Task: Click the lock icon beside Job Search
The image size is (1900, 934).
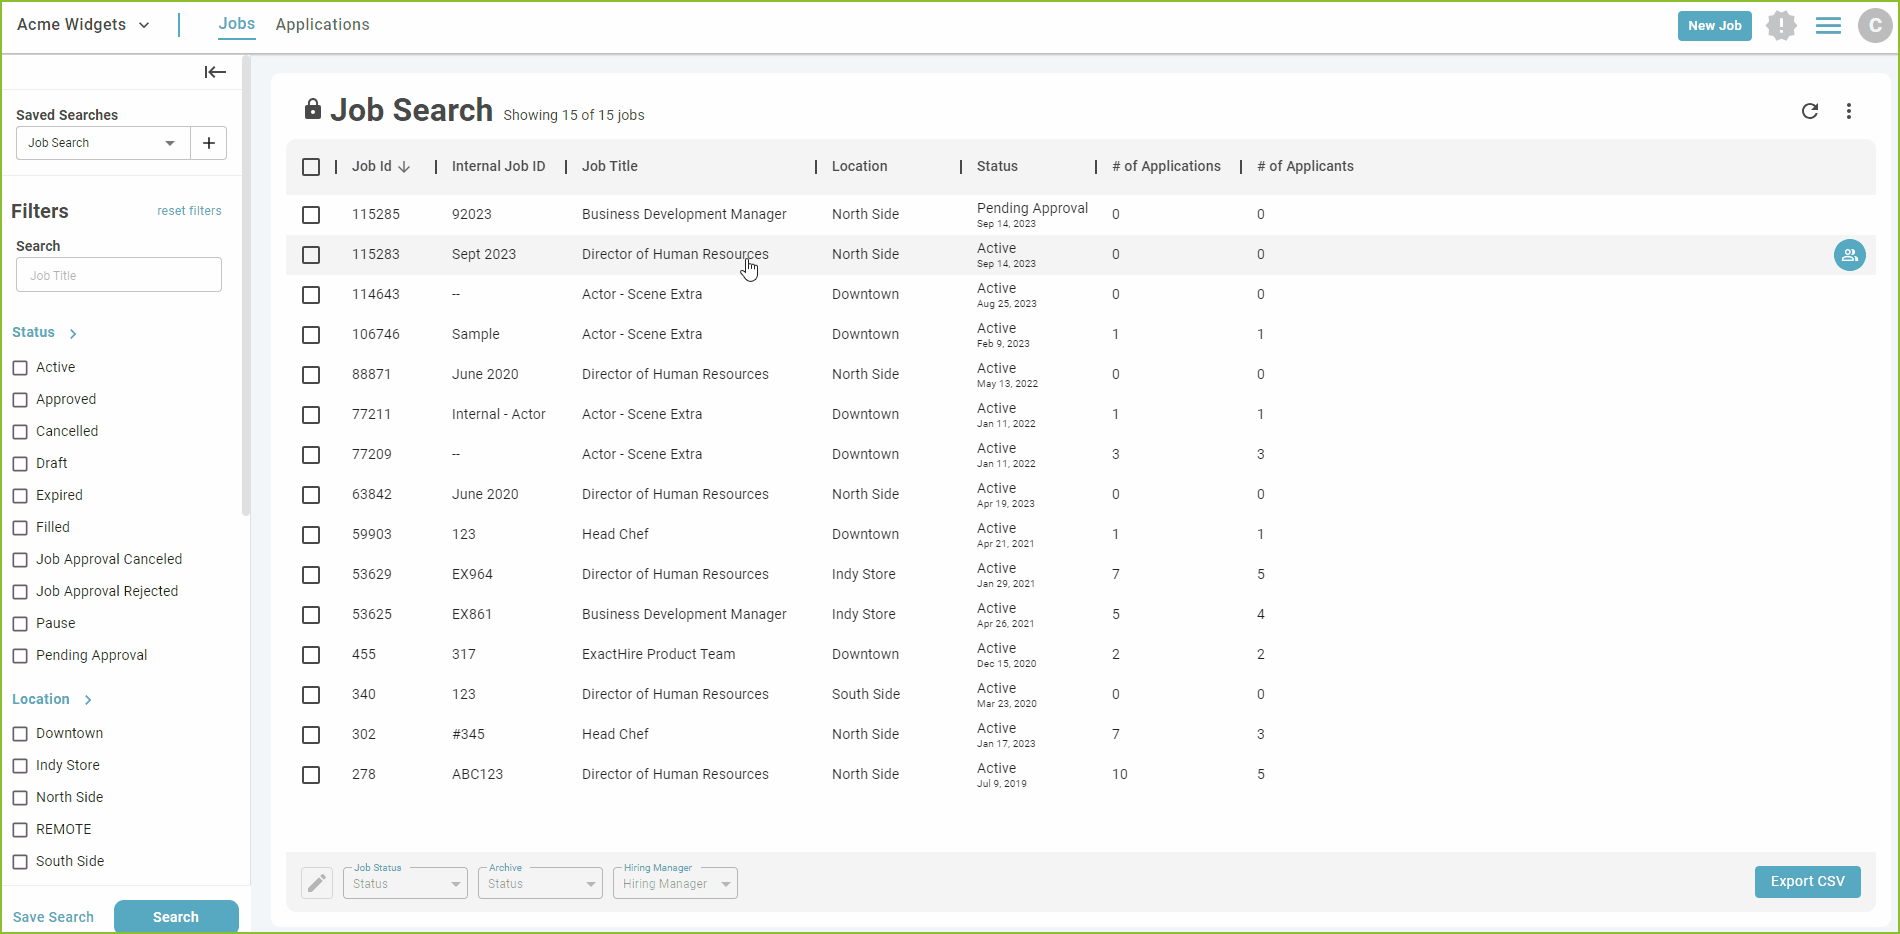Action: pos(313,109)
